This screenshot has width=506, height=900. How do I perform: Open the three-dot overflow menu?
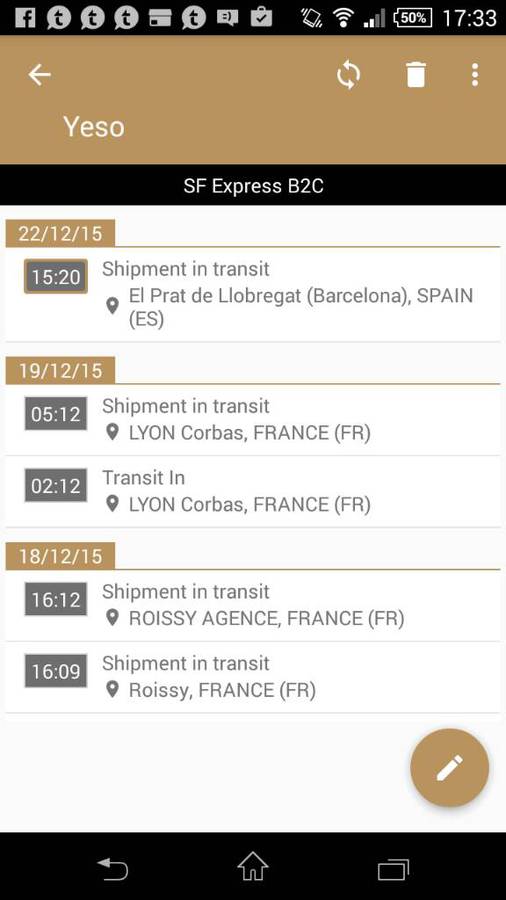pyautogui.click(x=474, y=75)
